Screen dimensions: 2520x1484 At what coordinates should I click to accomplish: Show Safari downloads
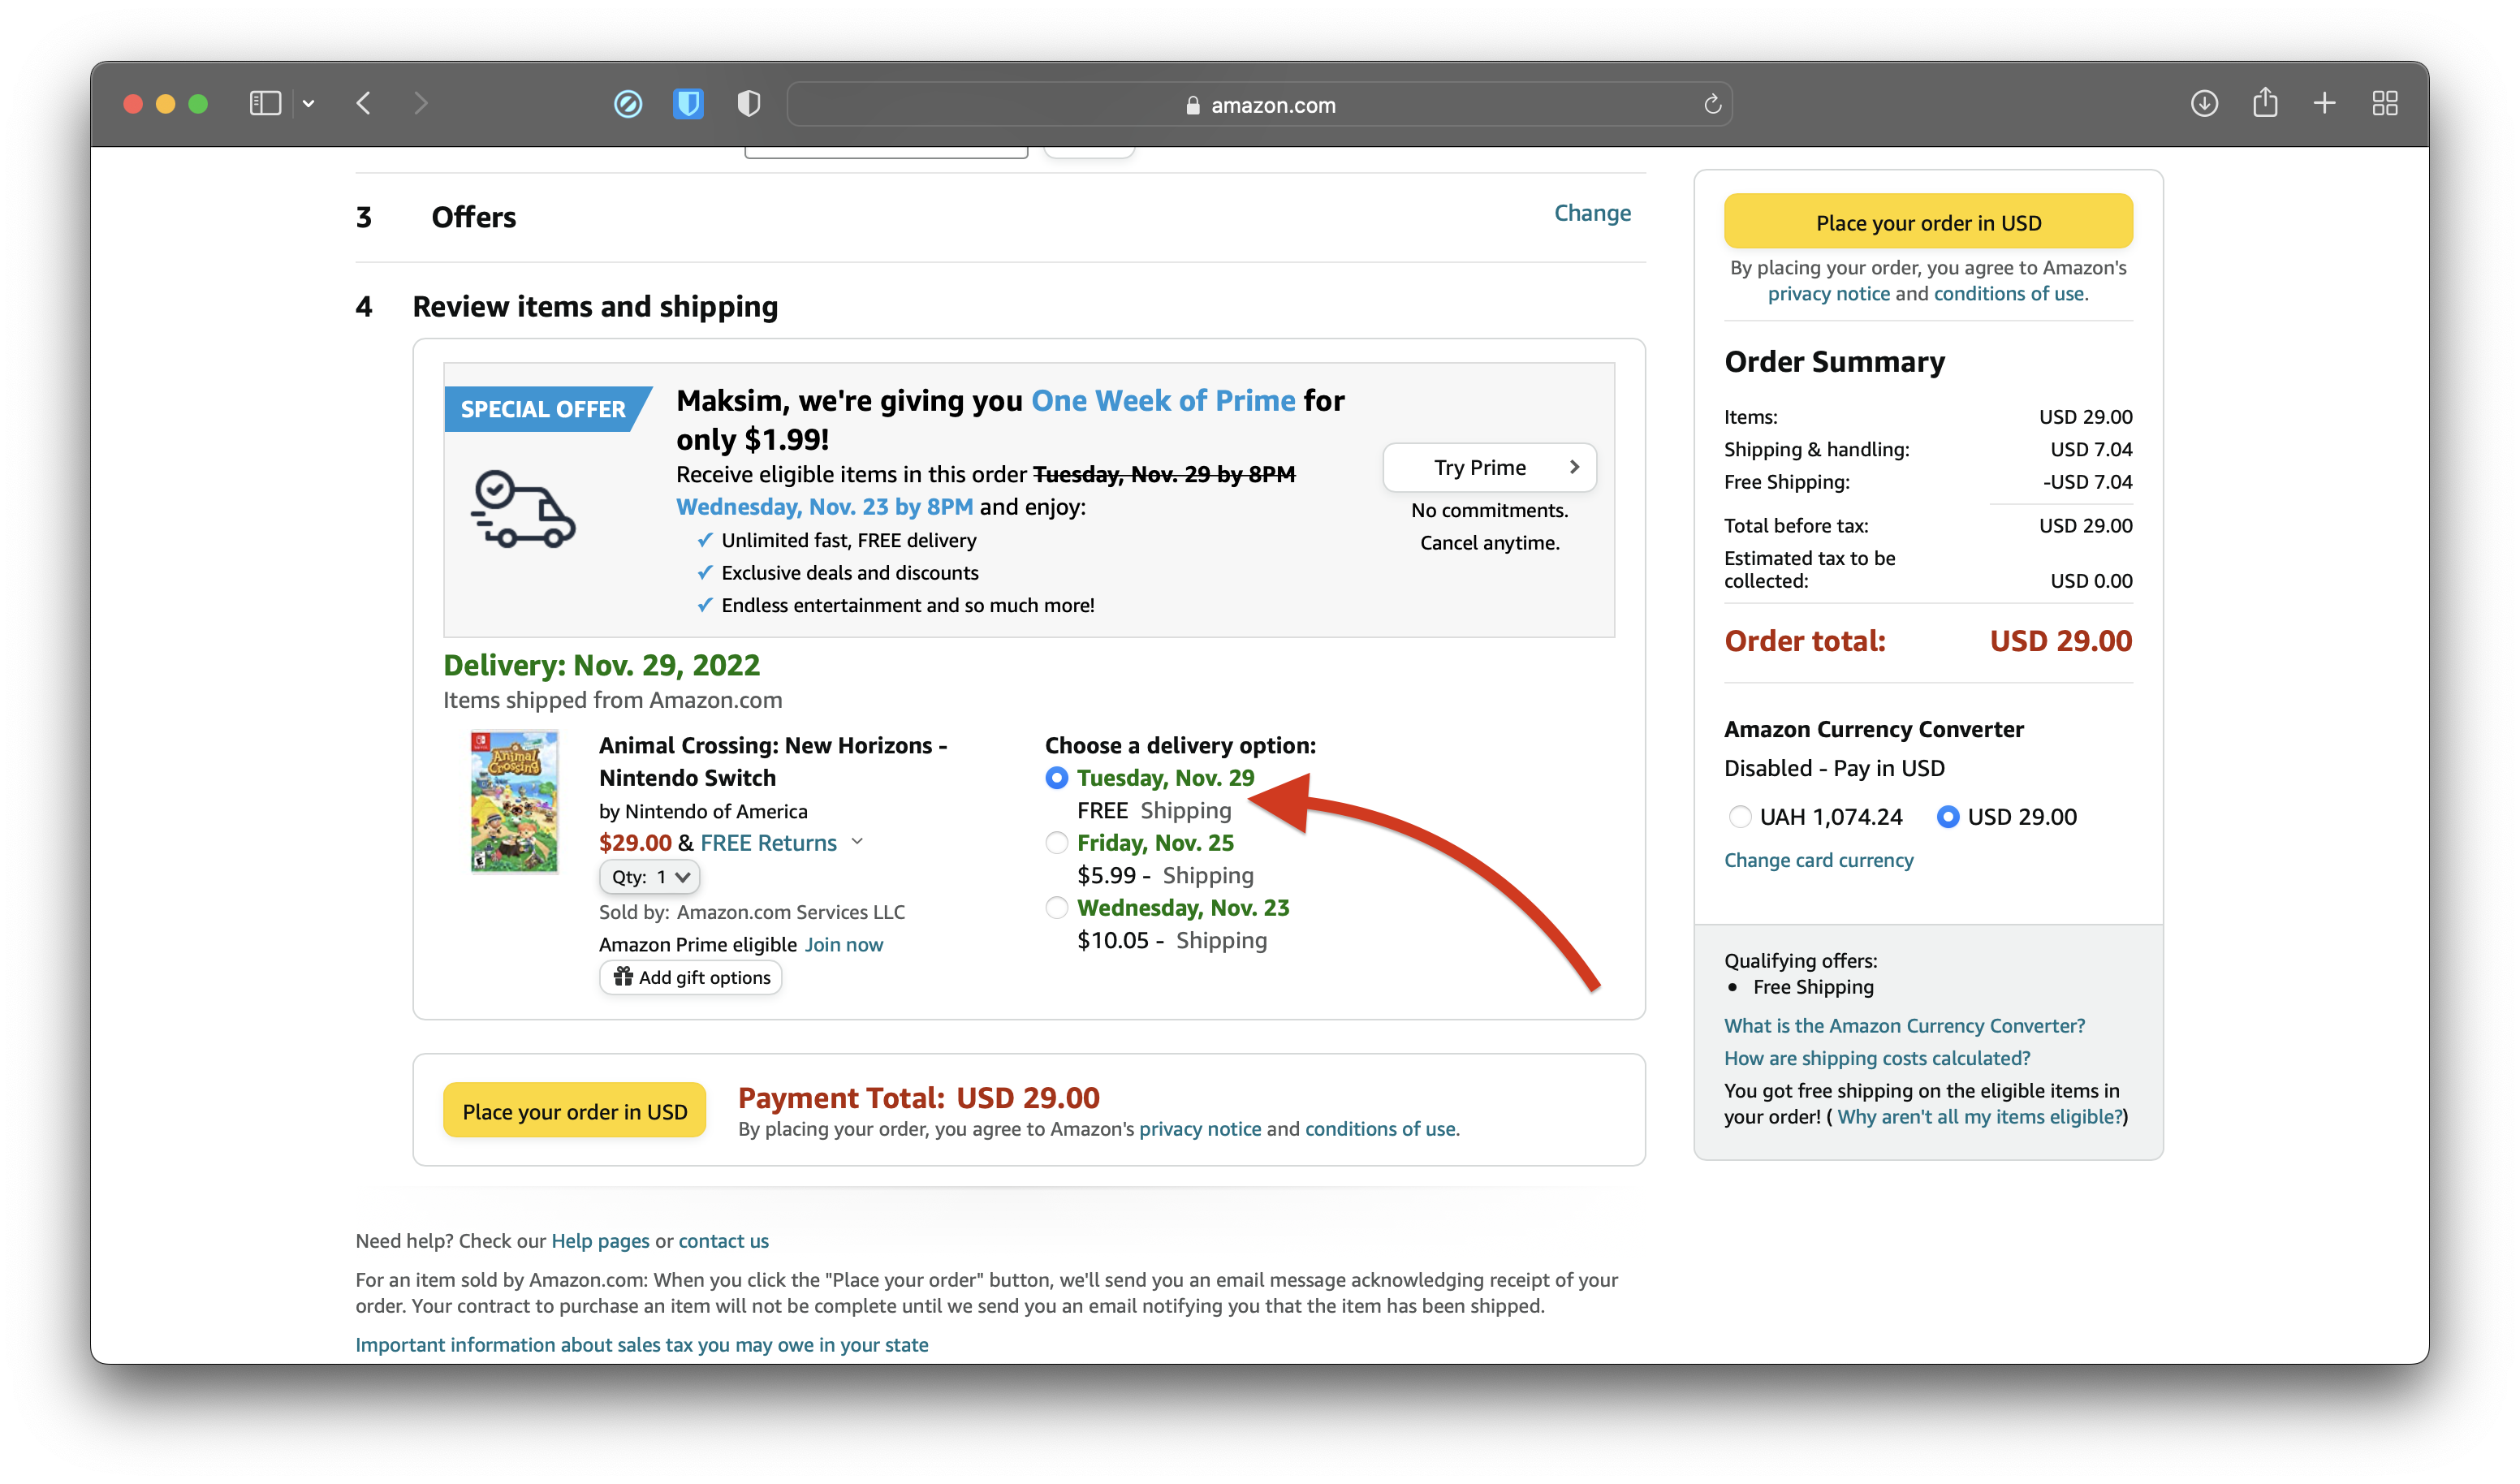click(2204, 104)
